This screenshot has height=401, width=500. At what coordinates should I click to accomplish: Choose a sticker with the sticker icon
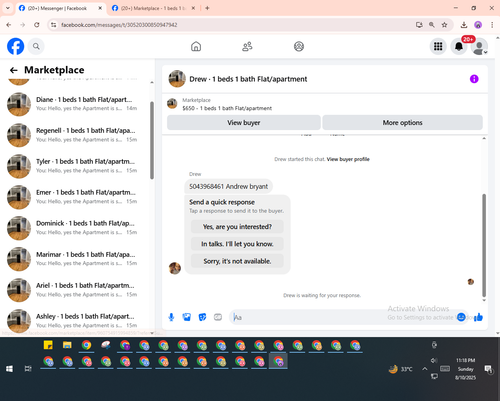202,317
